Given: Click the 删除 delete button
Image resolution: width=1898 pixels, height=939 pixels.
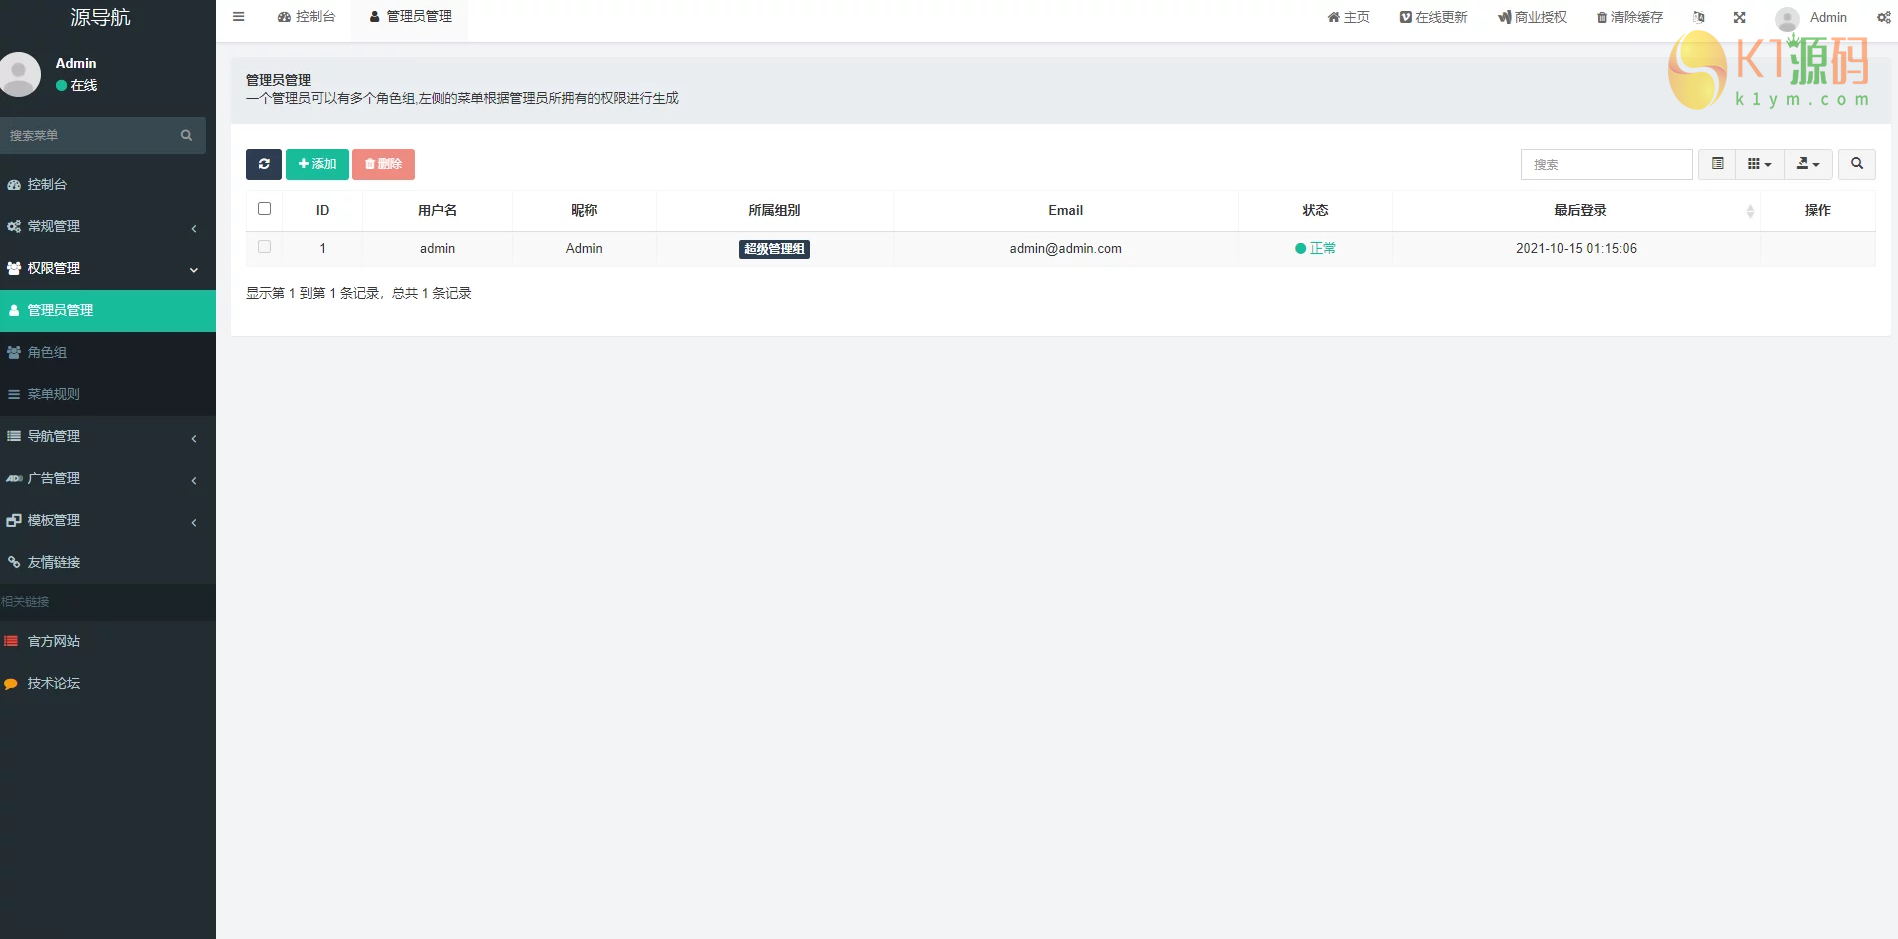Looking at the screenshot, I should pyautogui.click(x=383, y=164).
